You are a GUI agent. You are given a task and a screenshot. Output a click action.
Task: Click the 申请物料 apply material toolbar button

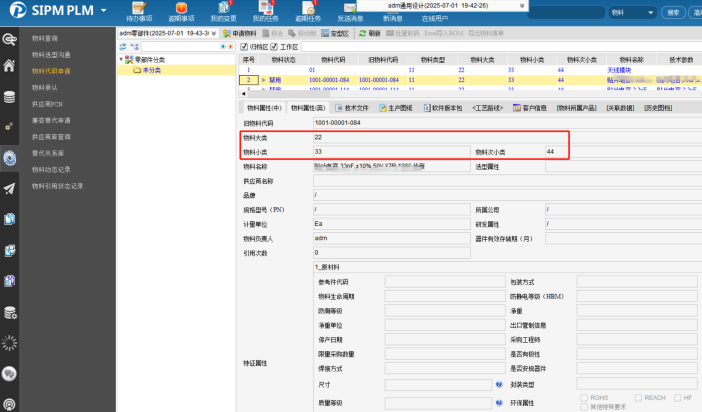tap(240, 34)
